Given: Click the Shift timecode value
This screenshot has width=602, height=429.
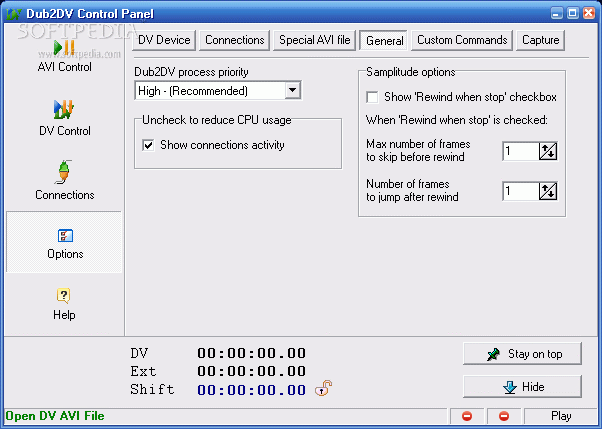Looking at the screenshot, I should [251, 390].
